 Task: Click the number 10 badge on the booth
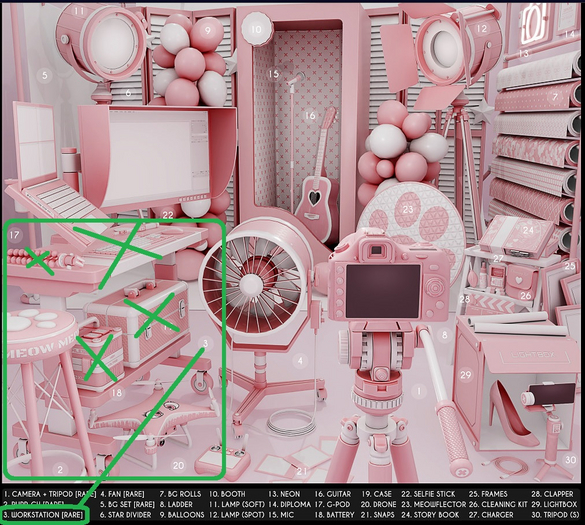click(x=256, y=29)
